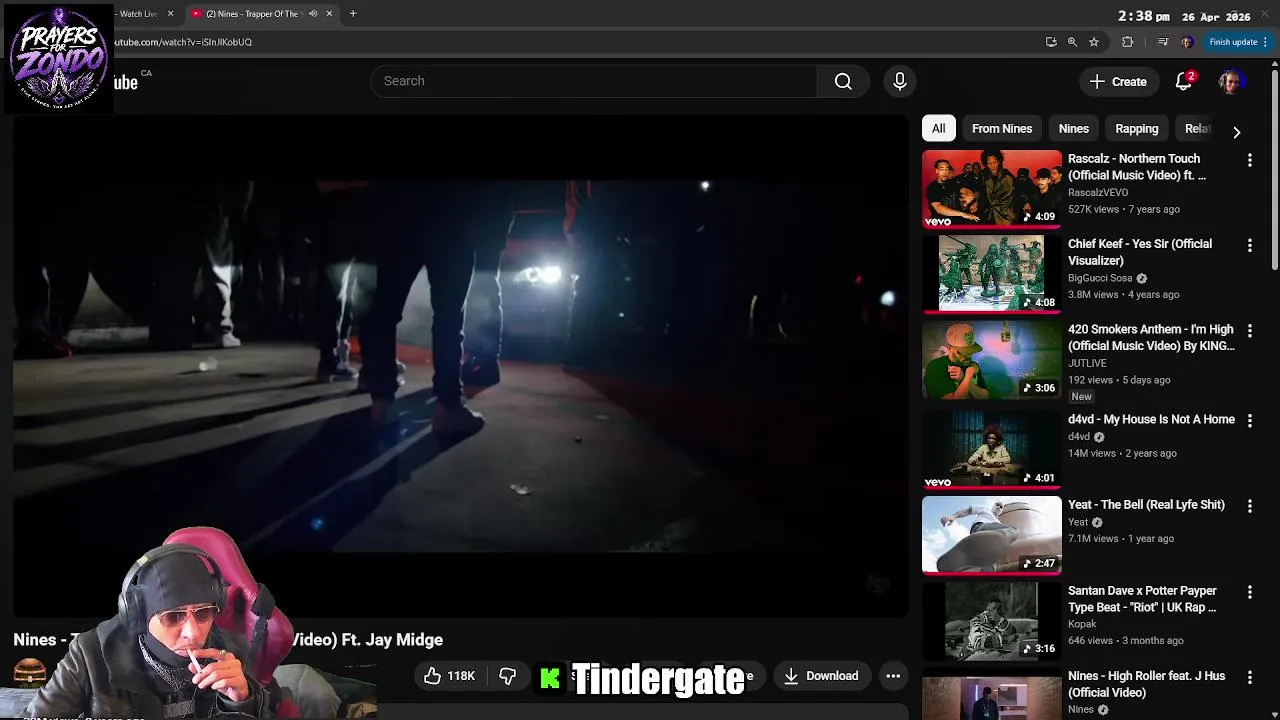Open options menu for 420 Smokers Anthem
The image size is (1280, 720).
point(1250,330)
